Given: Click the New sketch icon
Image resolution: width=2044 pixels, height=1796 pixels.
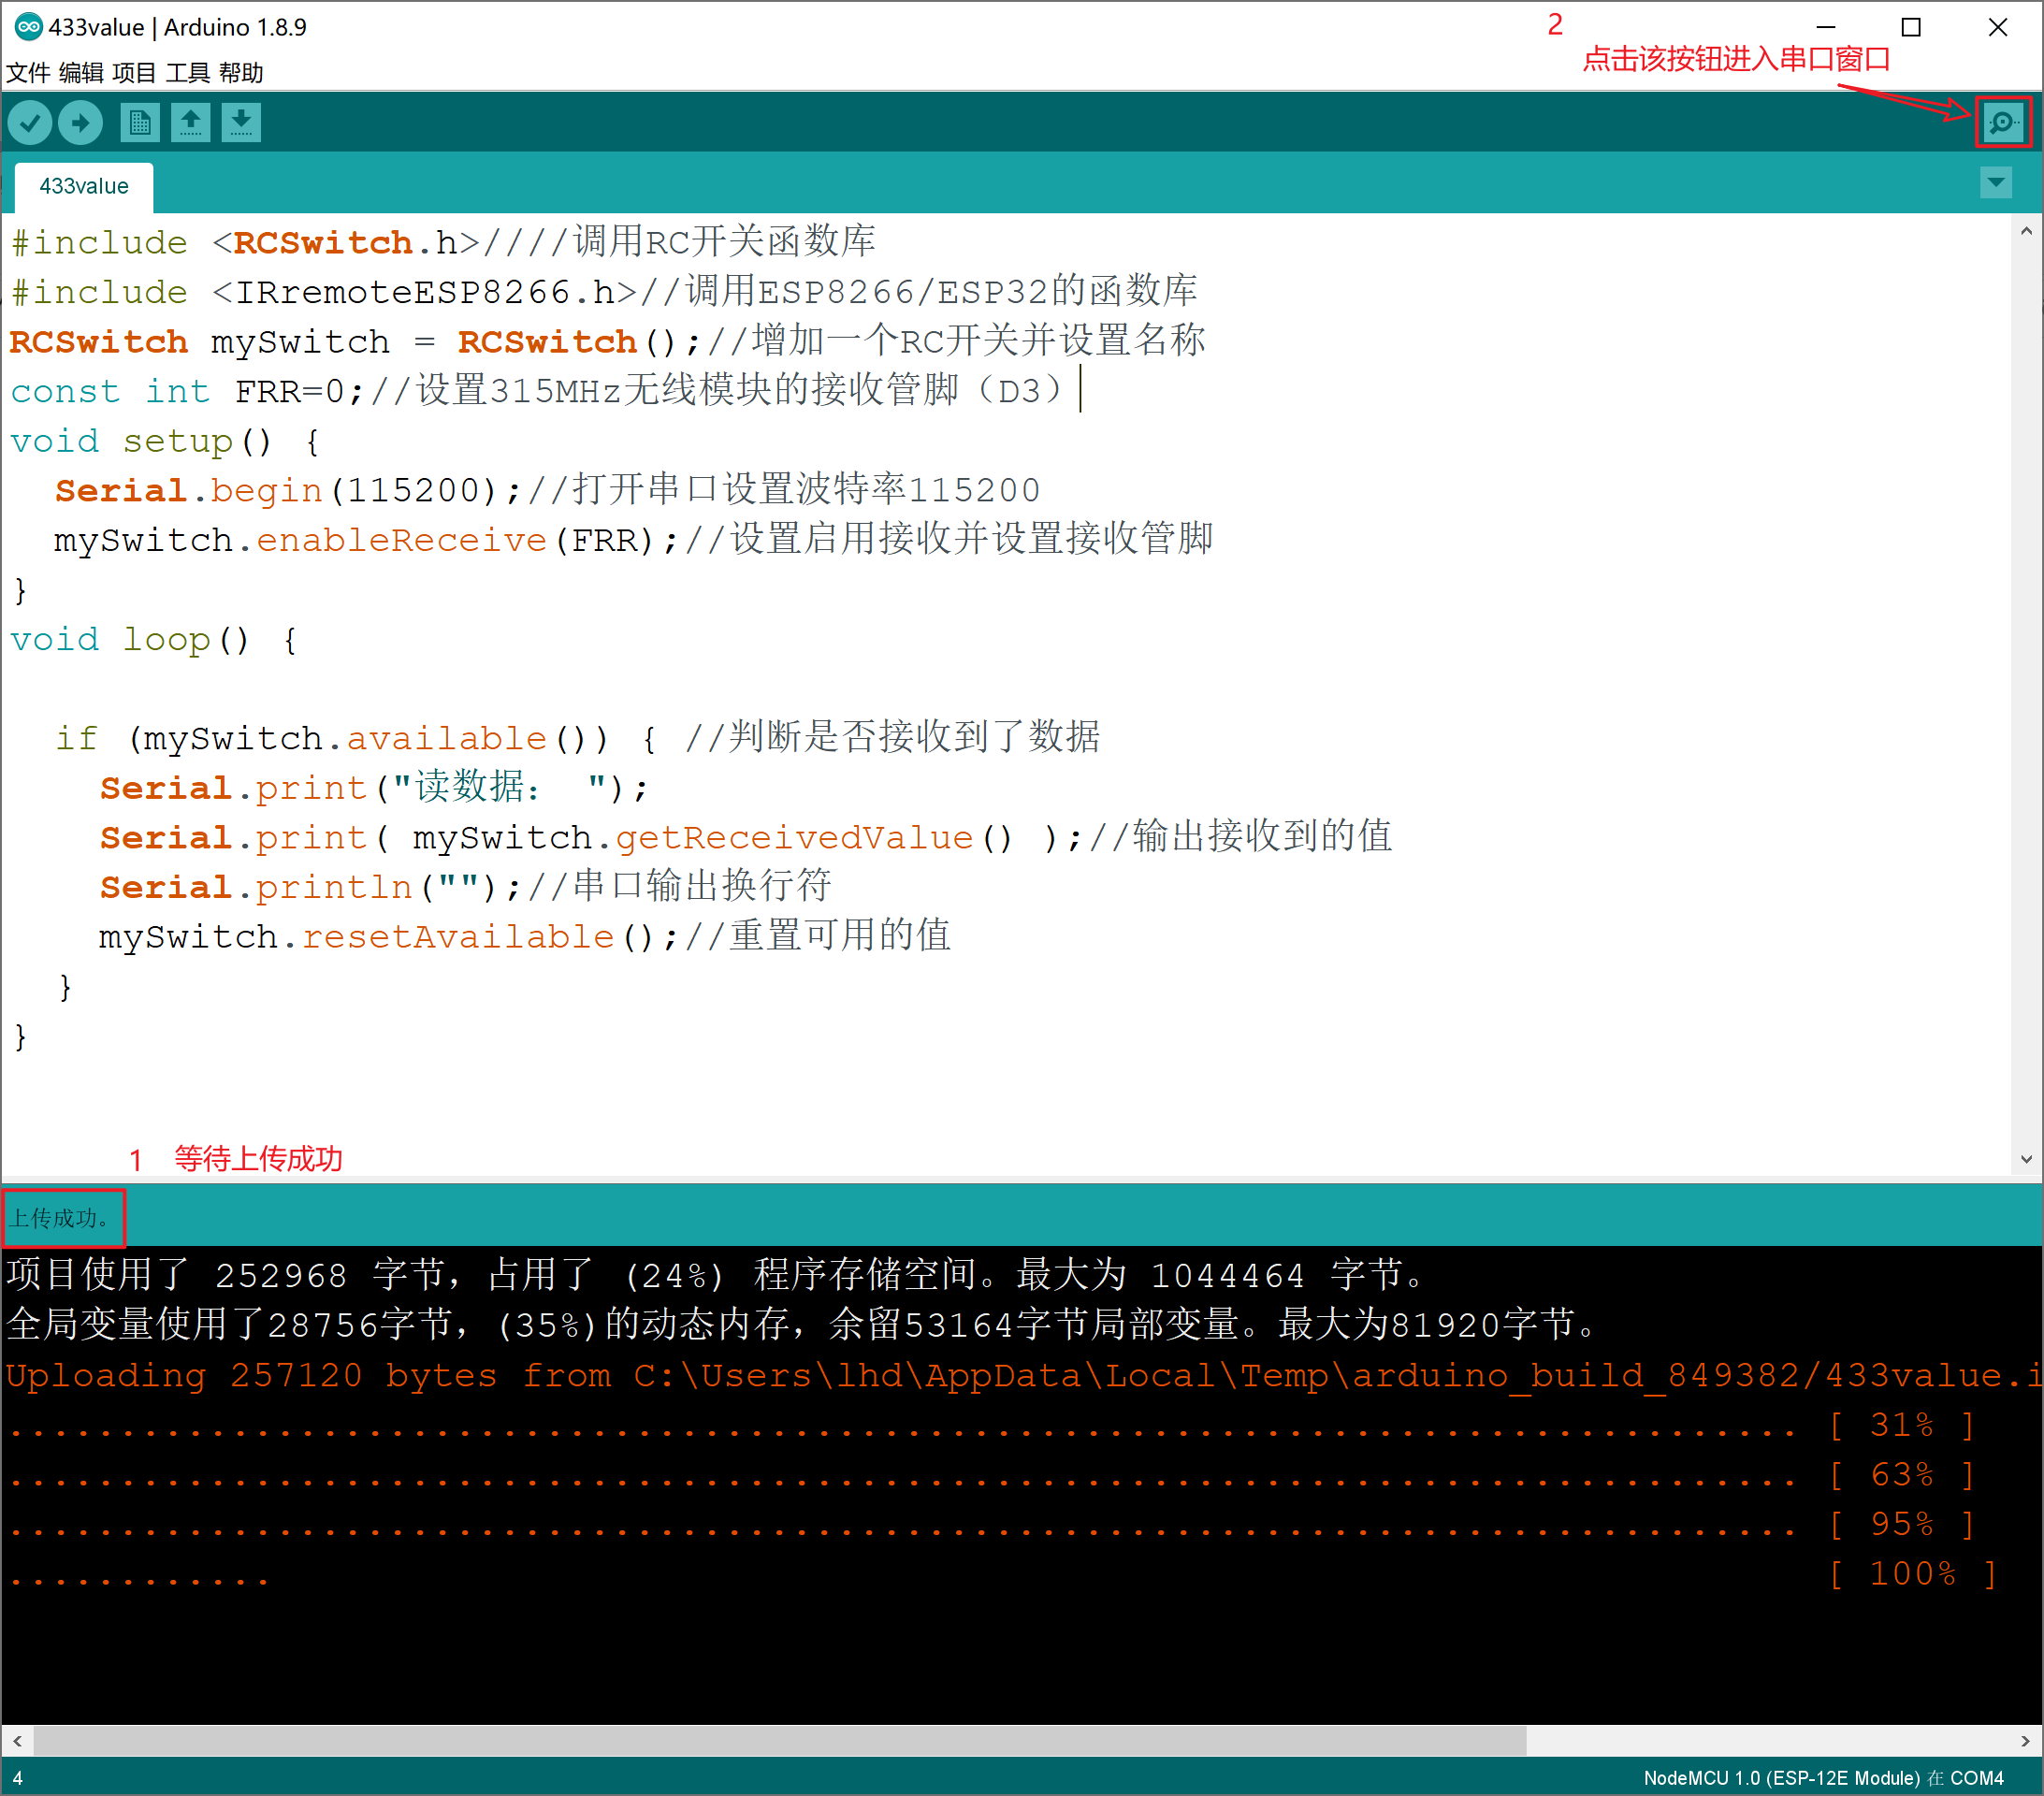Looking at the screenshot, I should tap(140, 123).
